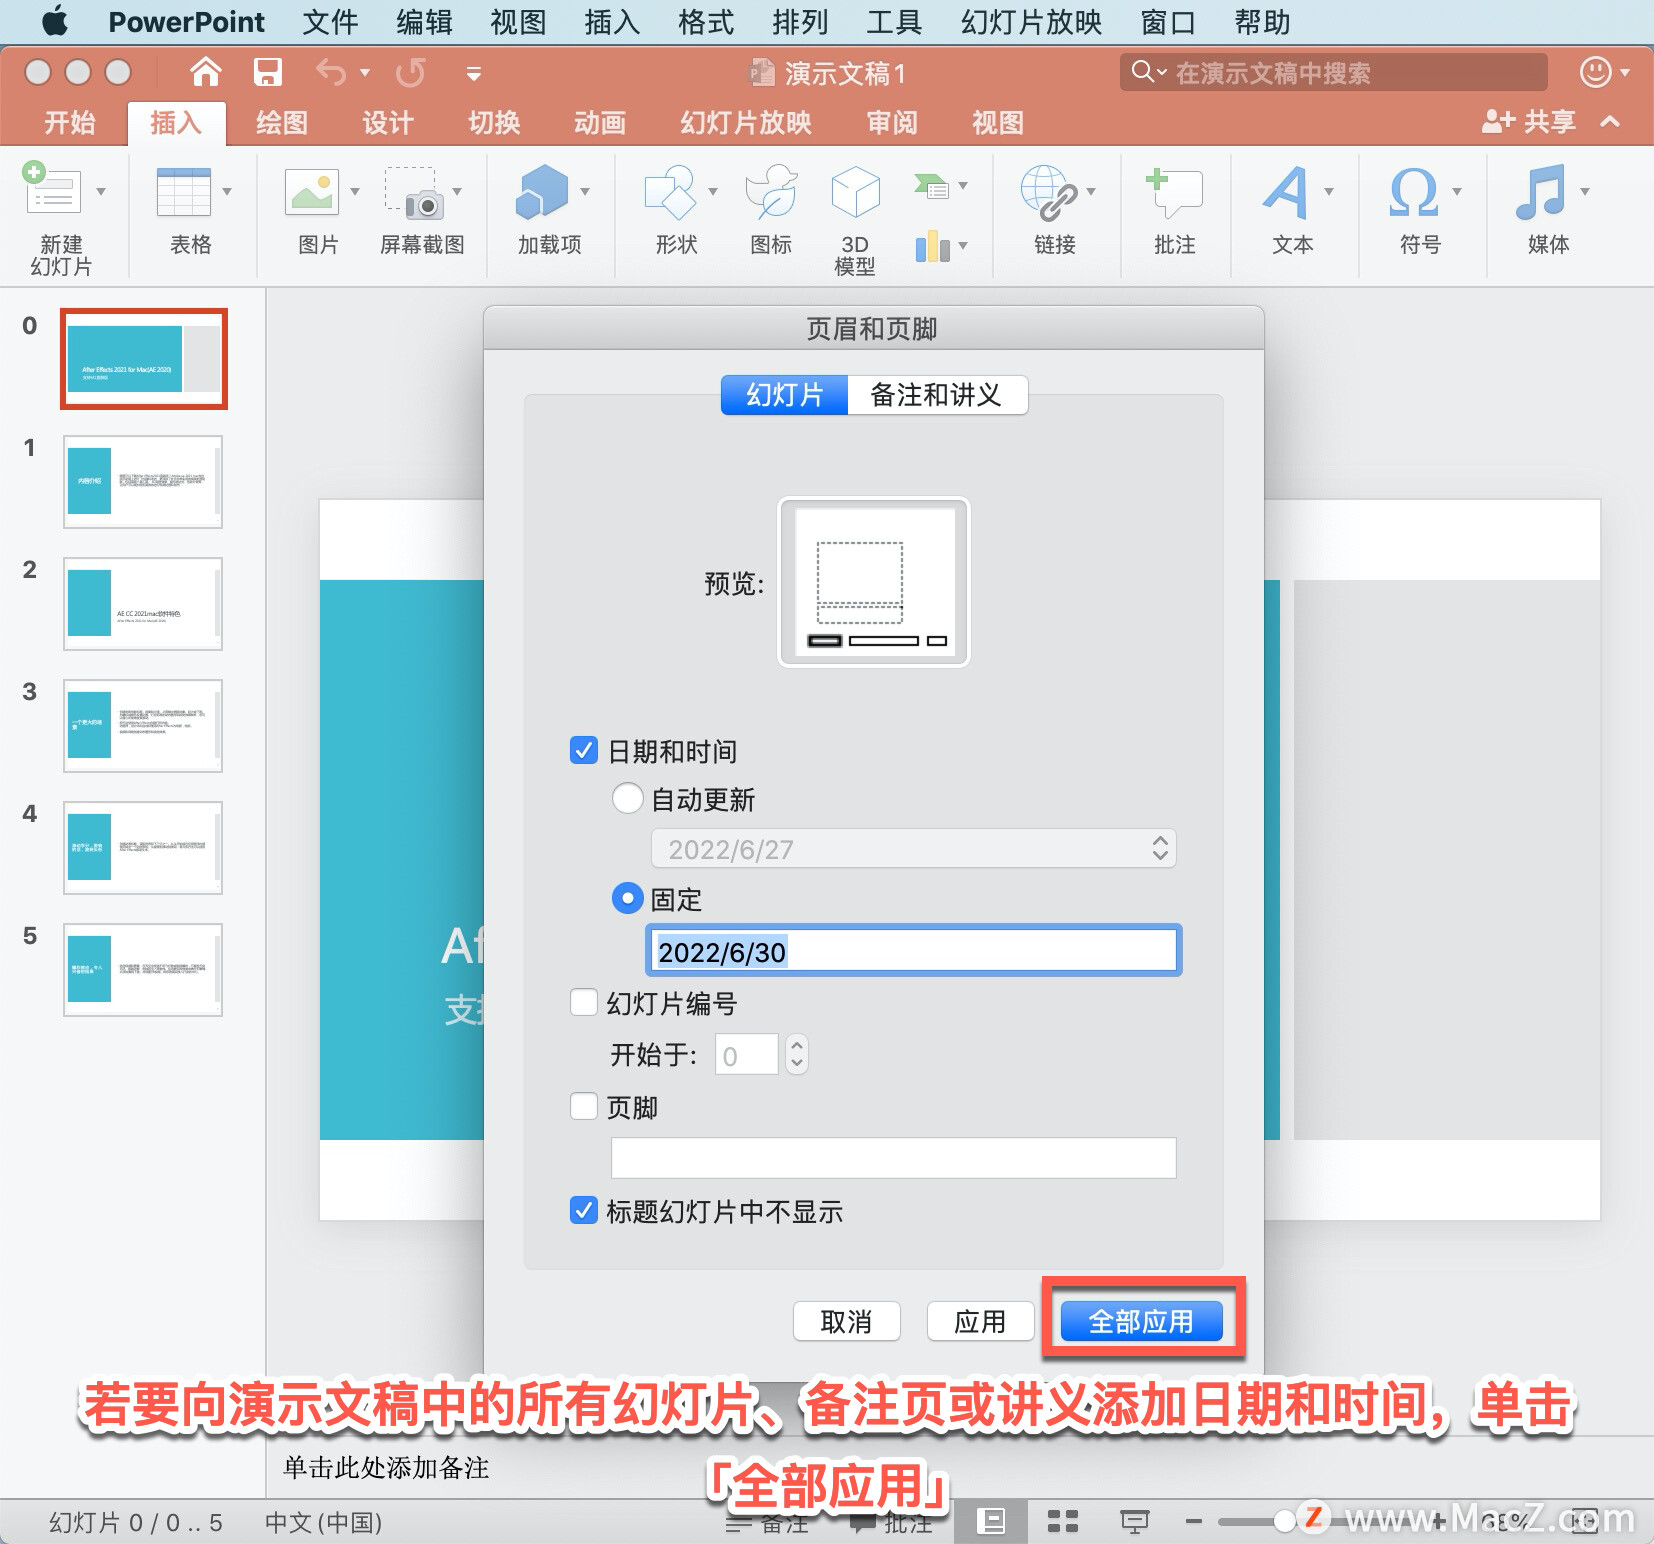
Task: Expand the Link dropdown arrow
Action: click(1091, 191)
